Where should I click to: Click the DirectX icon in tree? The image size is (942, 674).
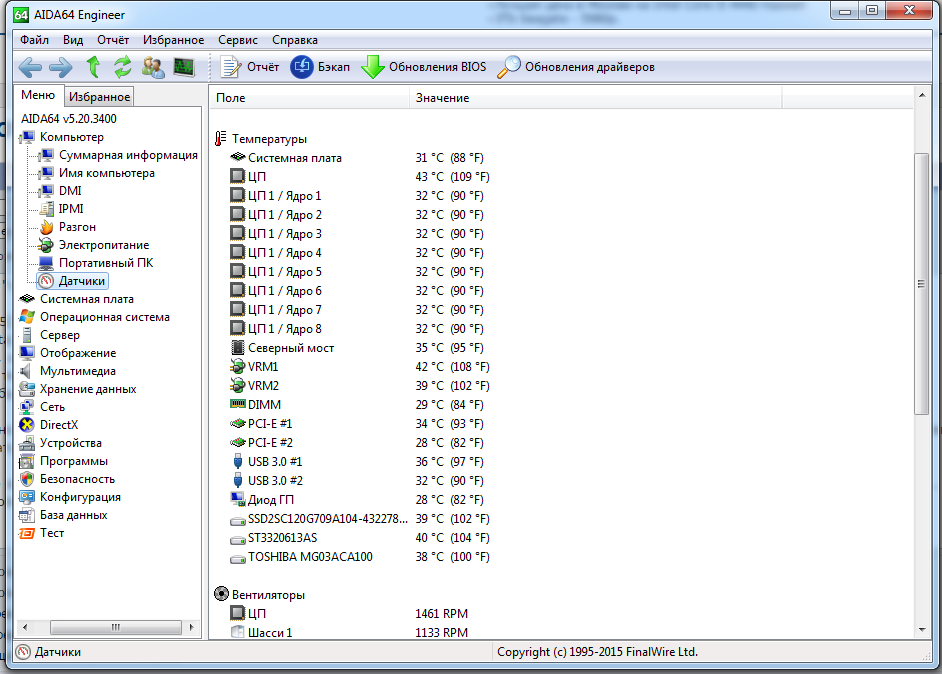tap(27, 425)
